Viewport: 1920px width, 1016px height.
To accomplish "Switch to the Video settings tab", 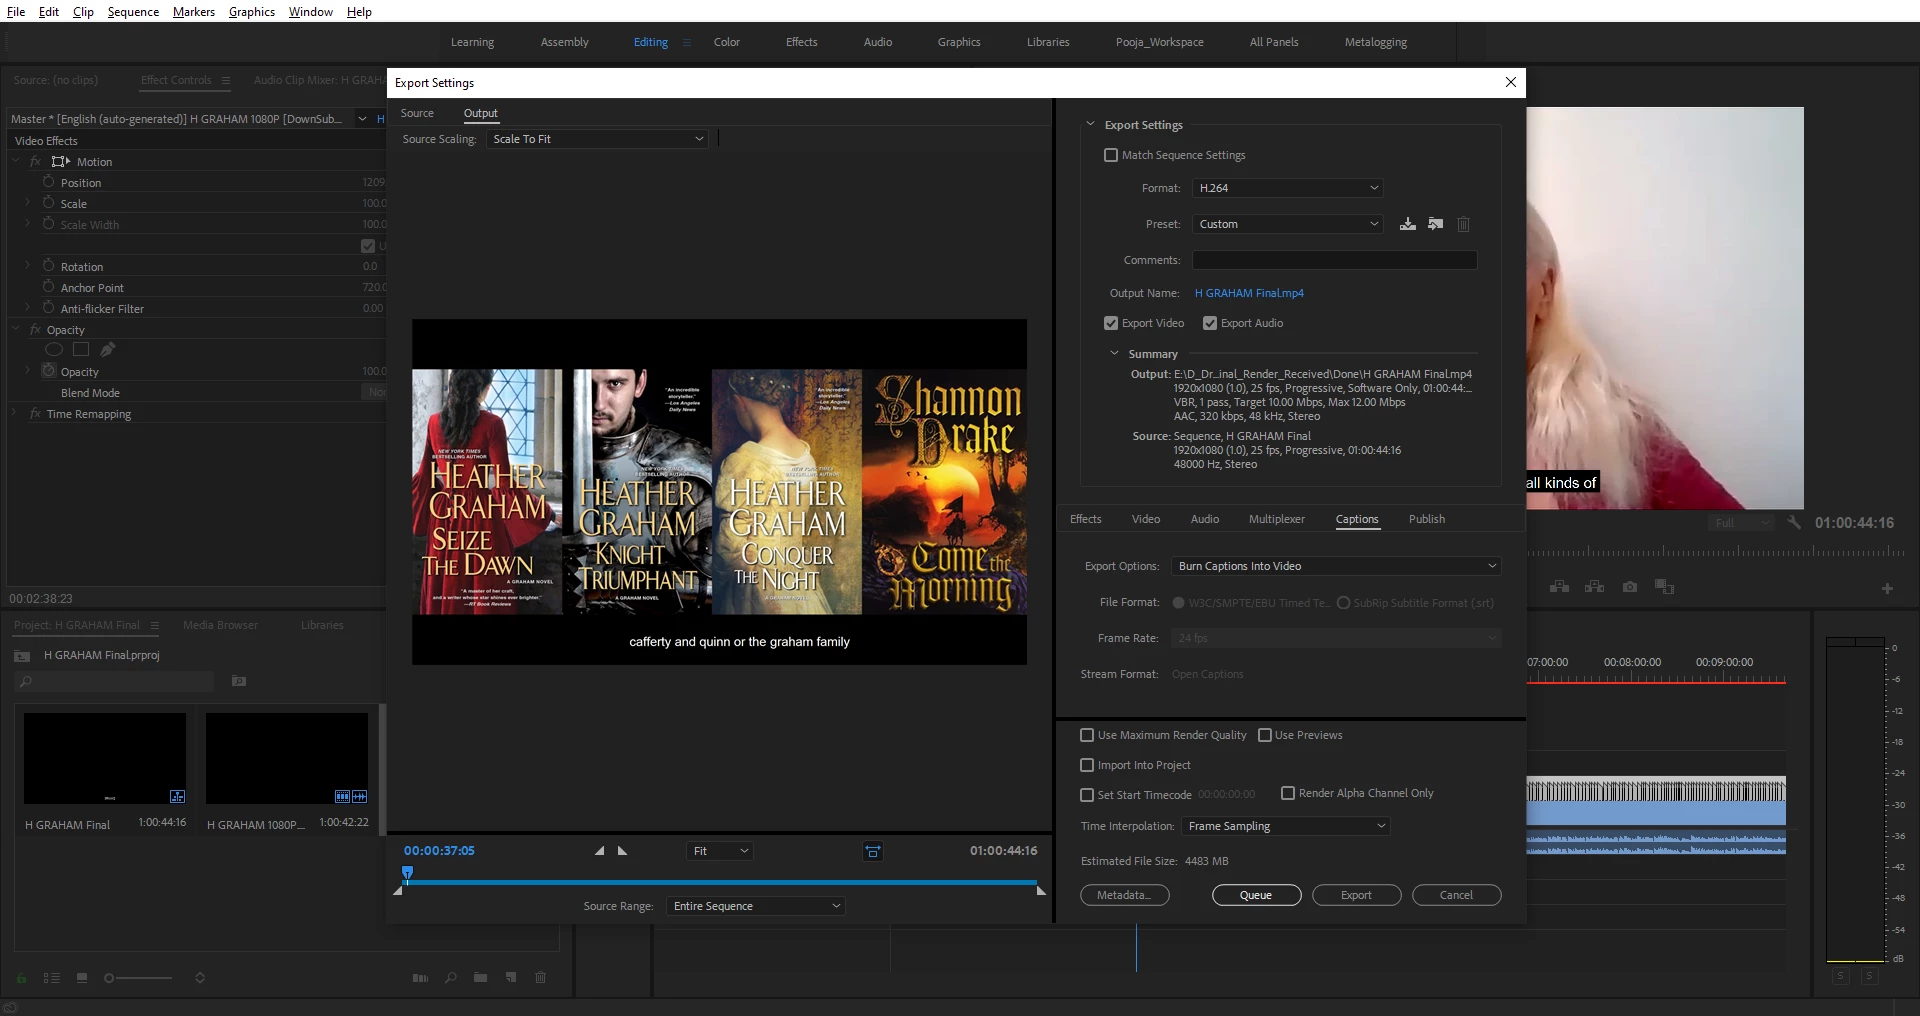I will pos(1146,519).
